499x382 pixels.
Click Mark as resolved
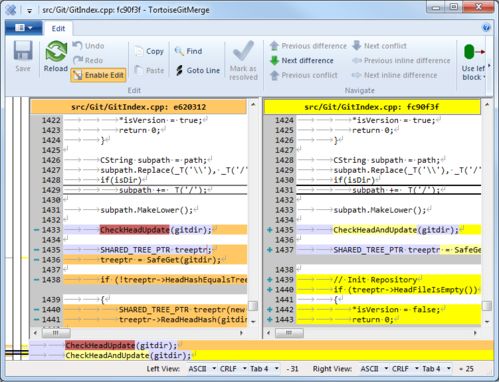tap(243, 60)
